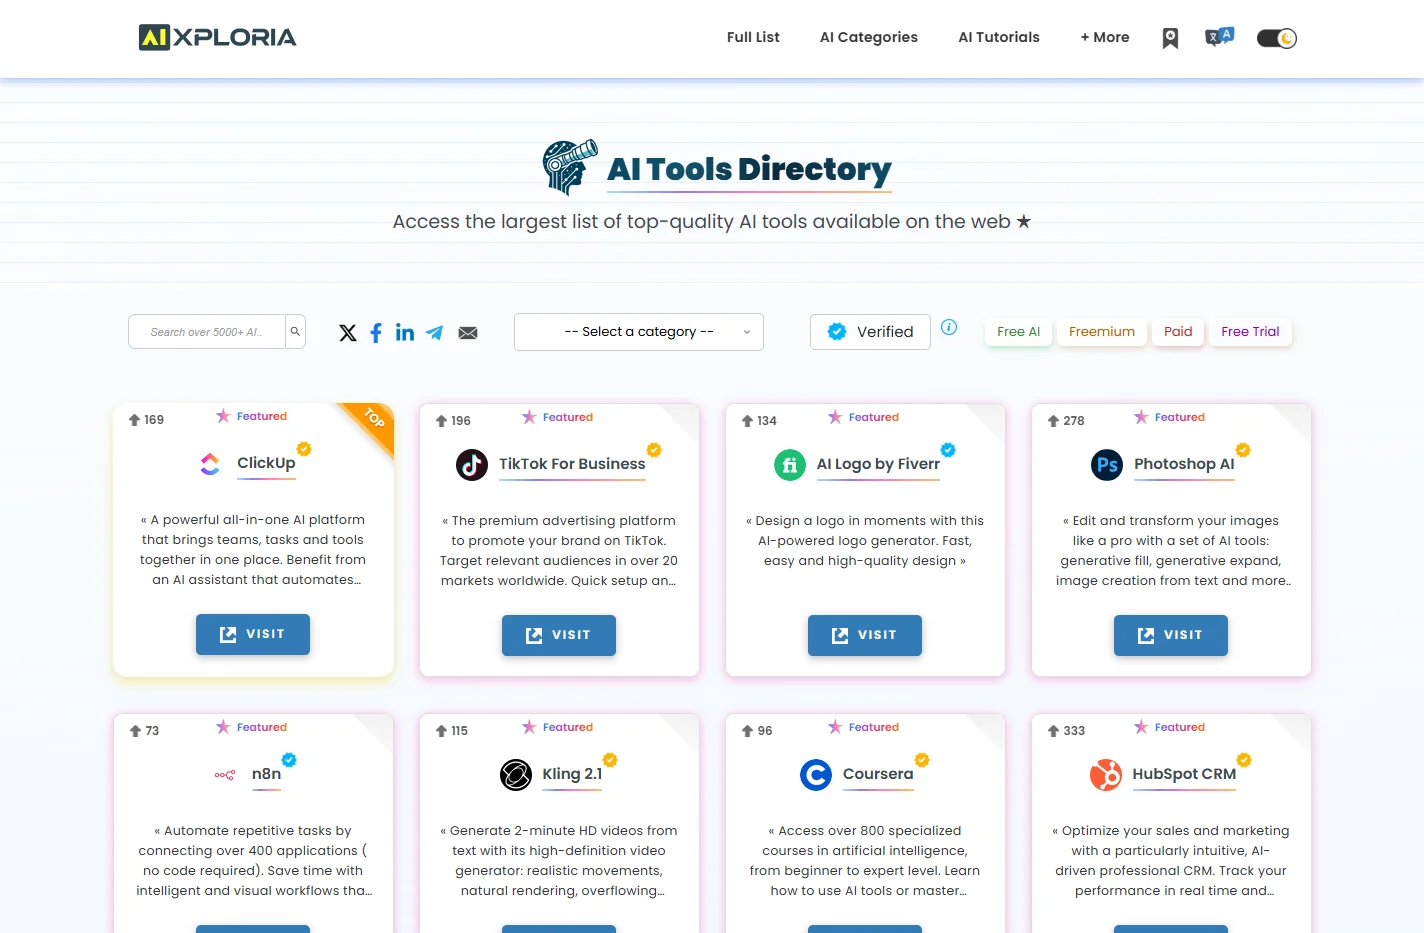The width and height of the screenshot is (1424, 933).
Task: Visit Photoshop AI button
Action: coord(1171,635)
